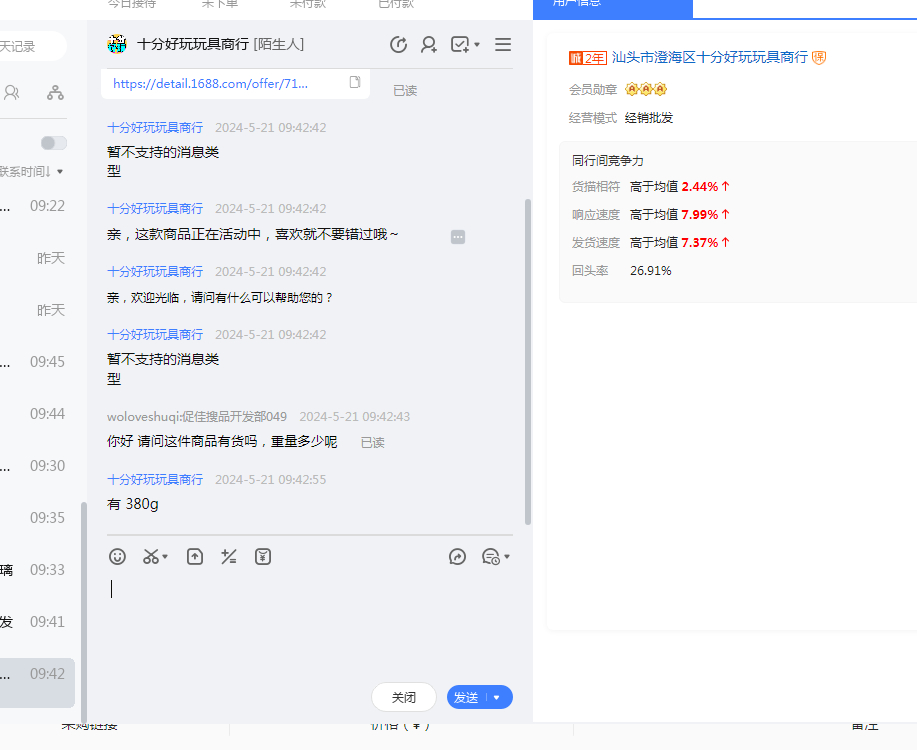Viewport: 917px width, 750px height.
Task: Click the forward message bubble icon
Action: point(458,557)
